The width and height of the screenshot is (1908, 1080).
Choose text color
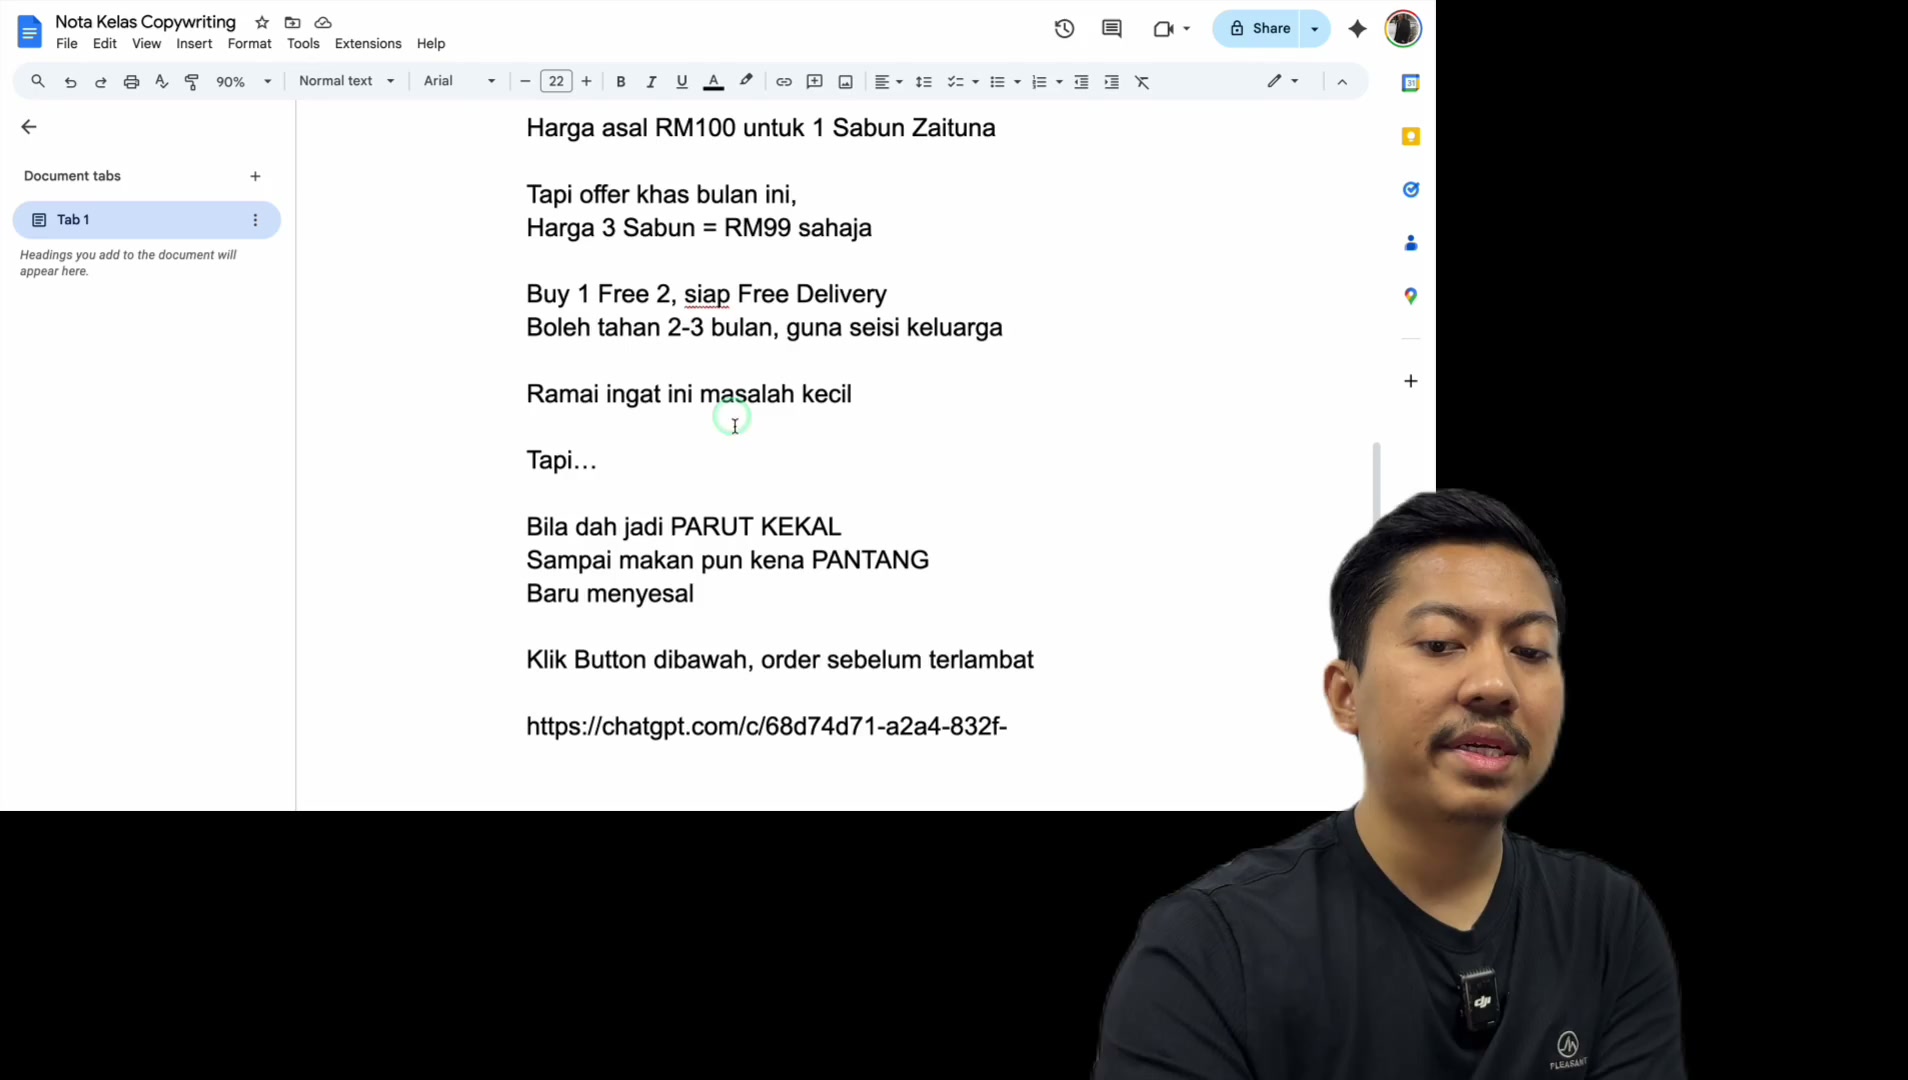click(713, 82)
